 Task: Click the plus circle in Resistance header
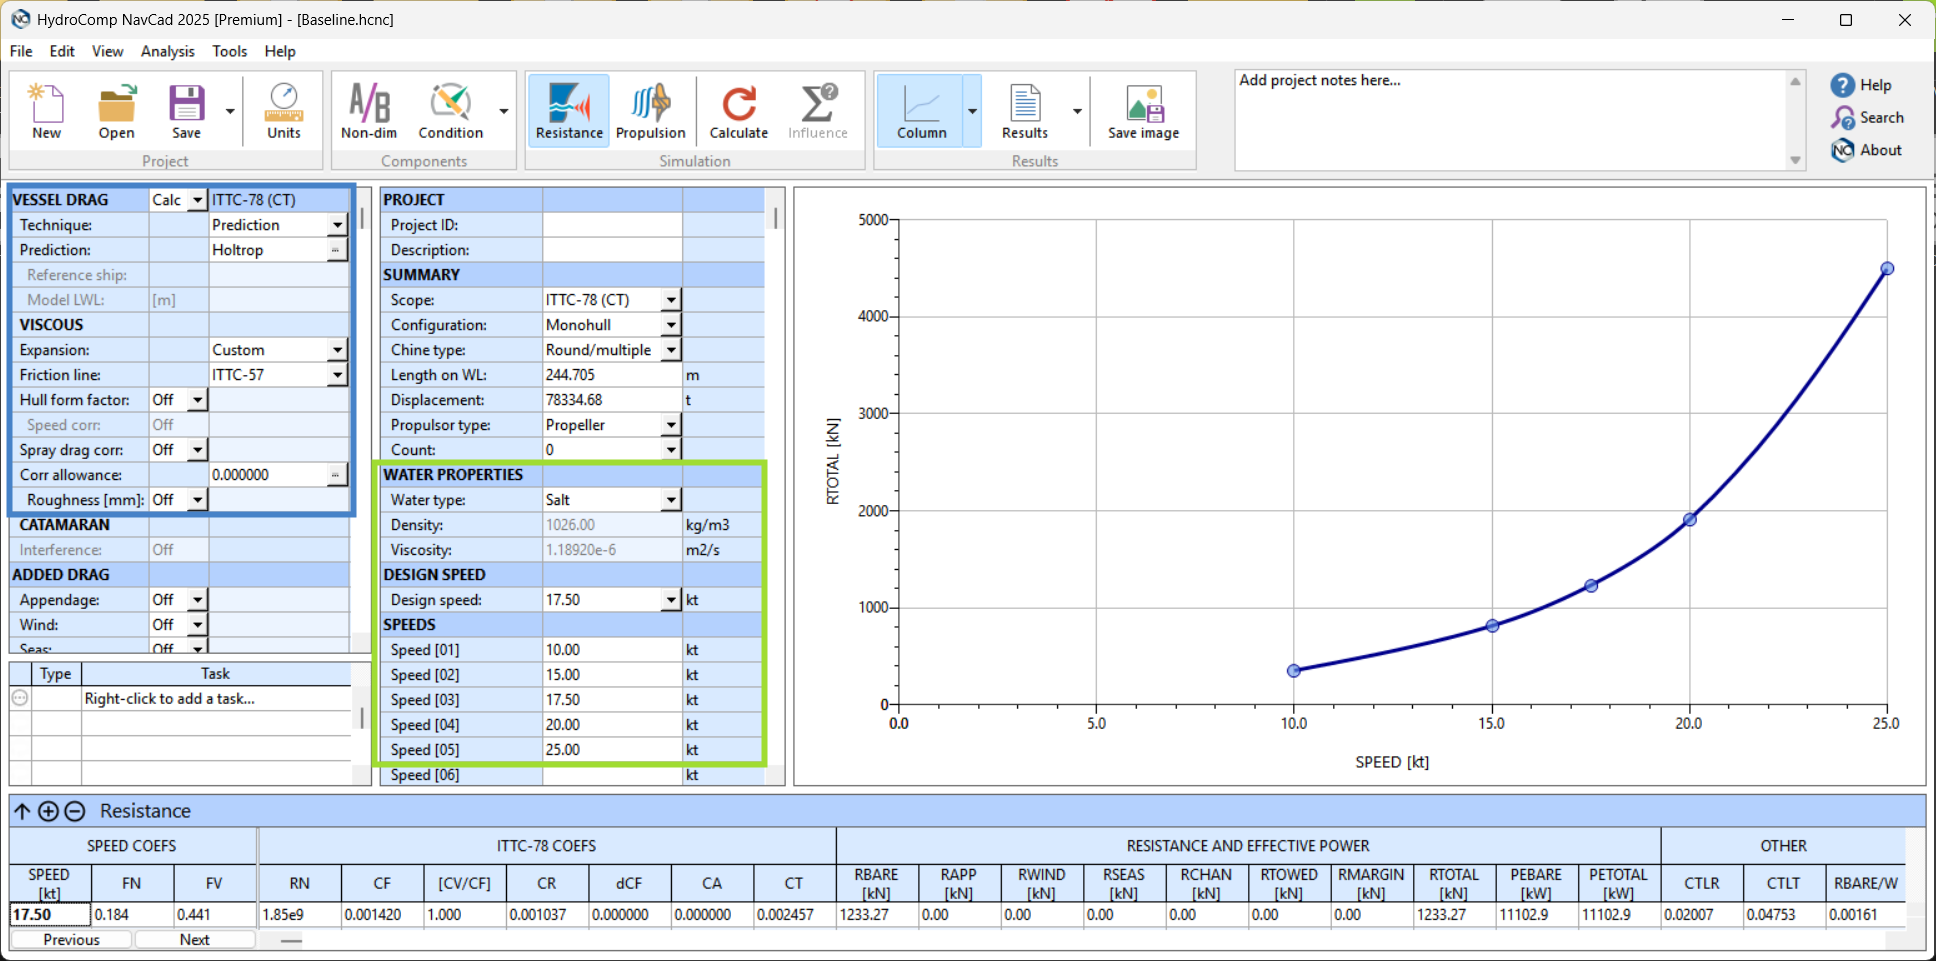(x=48, y=811)
